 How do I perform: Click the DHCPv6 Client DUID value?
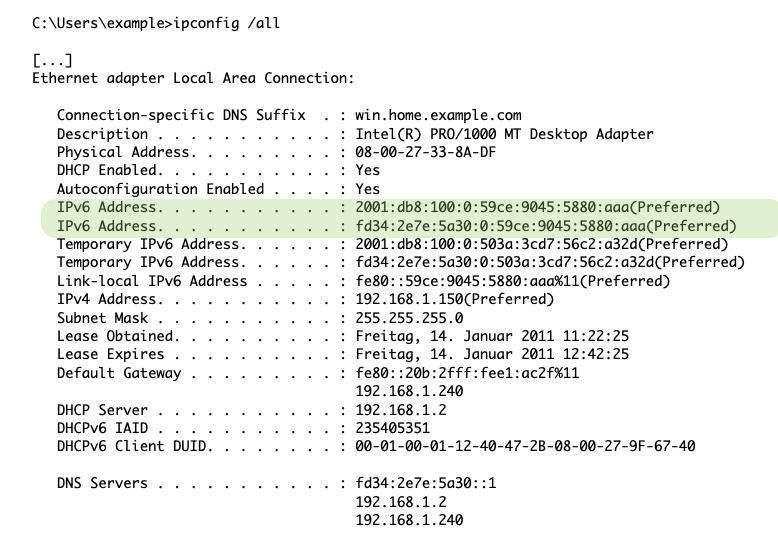[x=525, y=446]
